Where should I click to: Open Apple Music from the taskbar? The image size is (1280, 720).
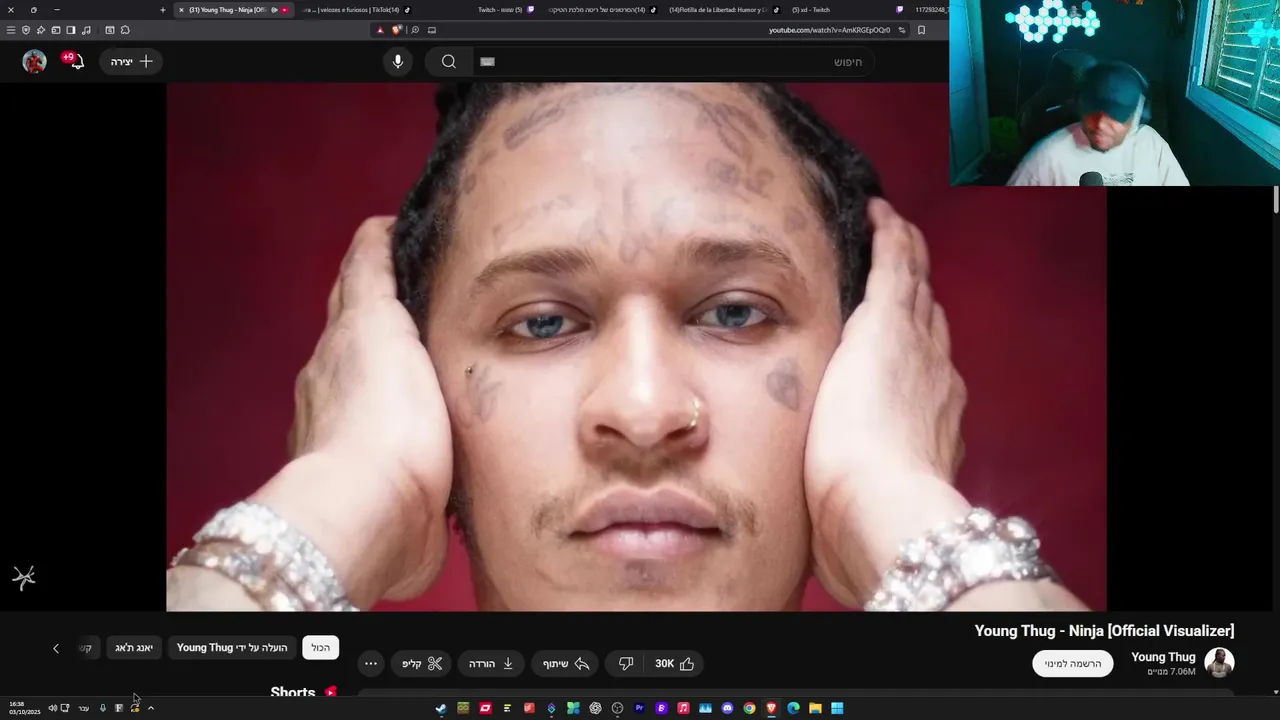(684, 708)
